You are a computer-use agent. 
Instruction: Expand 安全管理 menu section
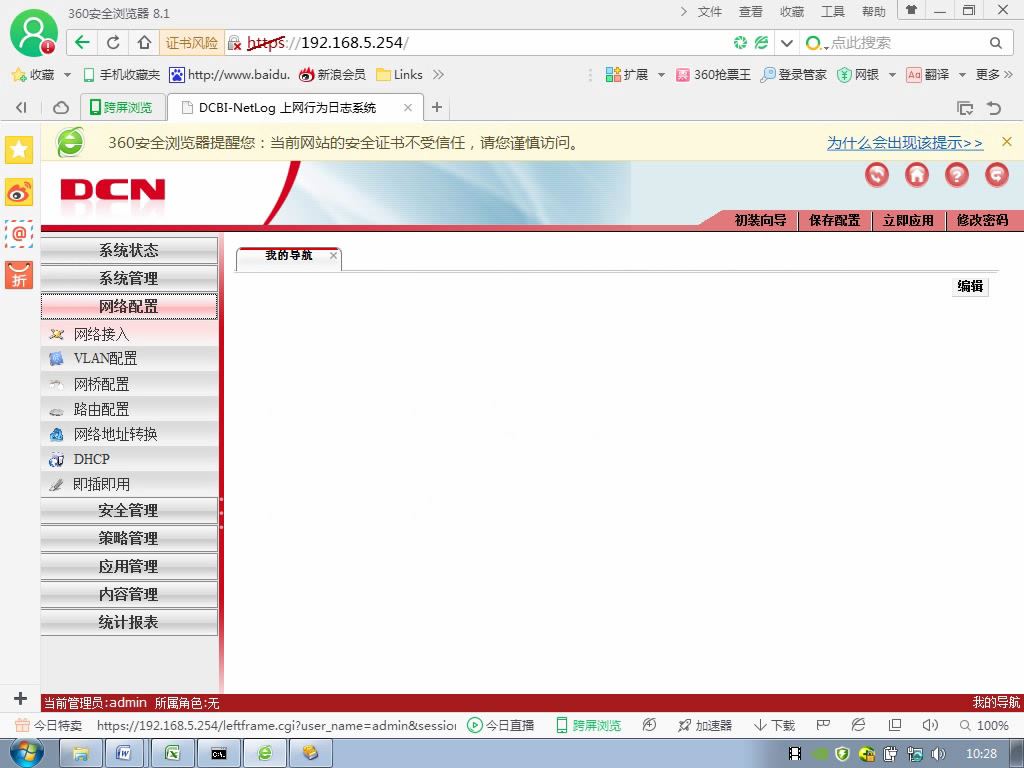click(129, 510)
